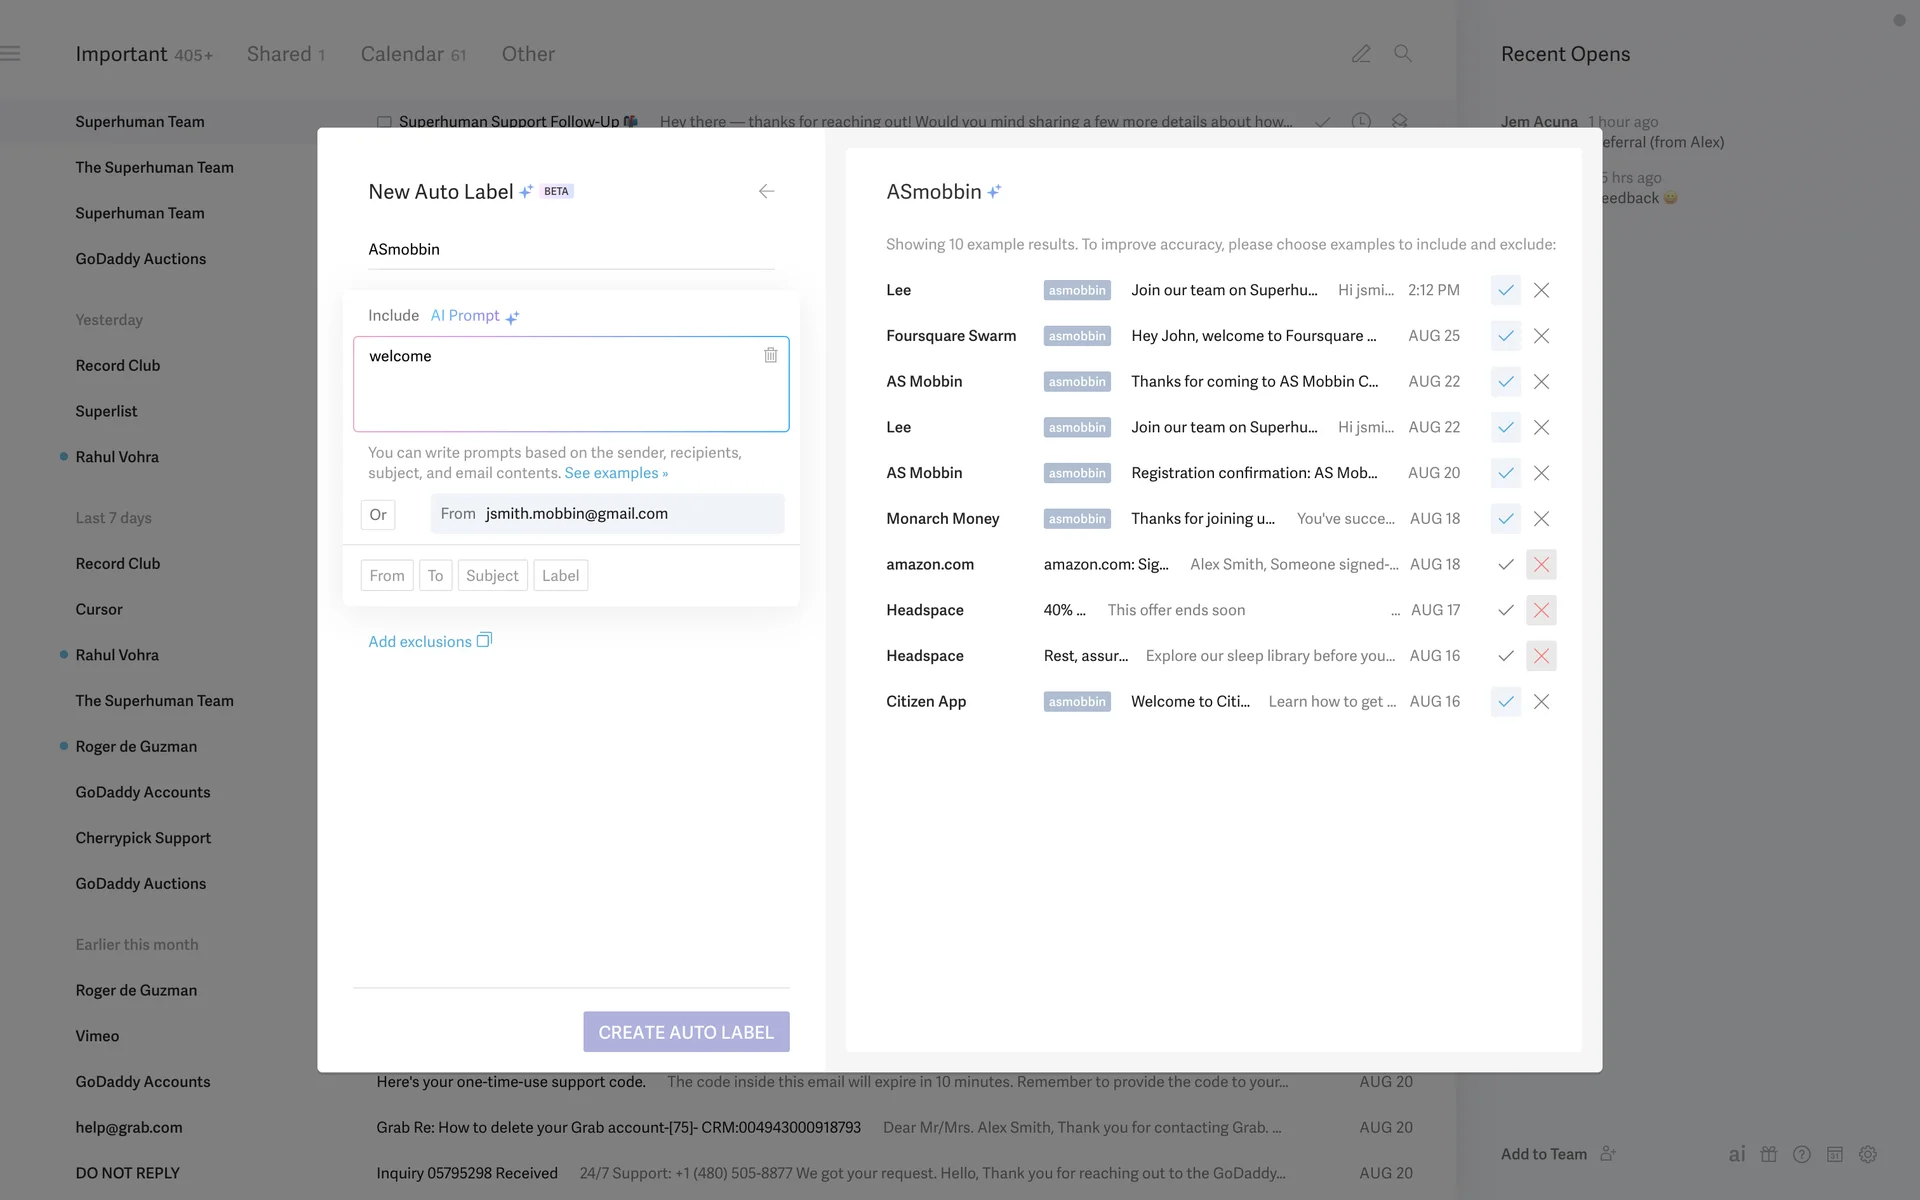Click the settings gear icon
This screenshot has width=1920, height=1200.
1867,1154
